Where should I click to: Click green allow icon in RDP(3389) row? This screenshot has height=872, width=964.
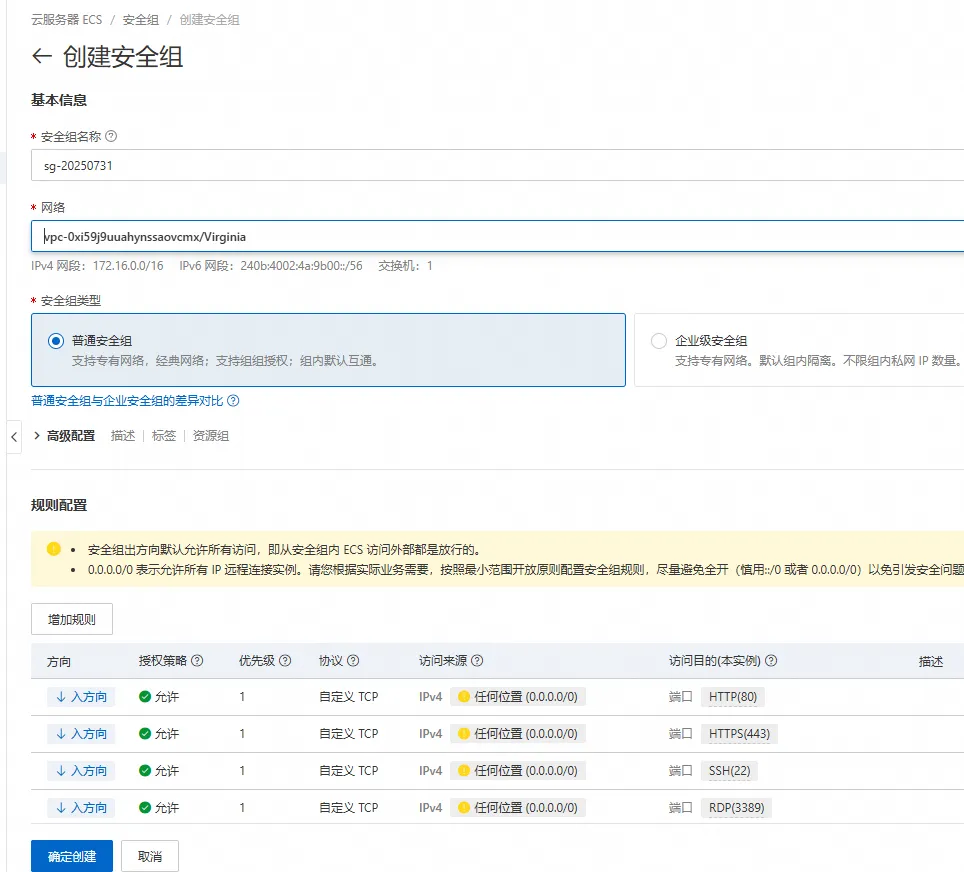[x=145, y=807]
